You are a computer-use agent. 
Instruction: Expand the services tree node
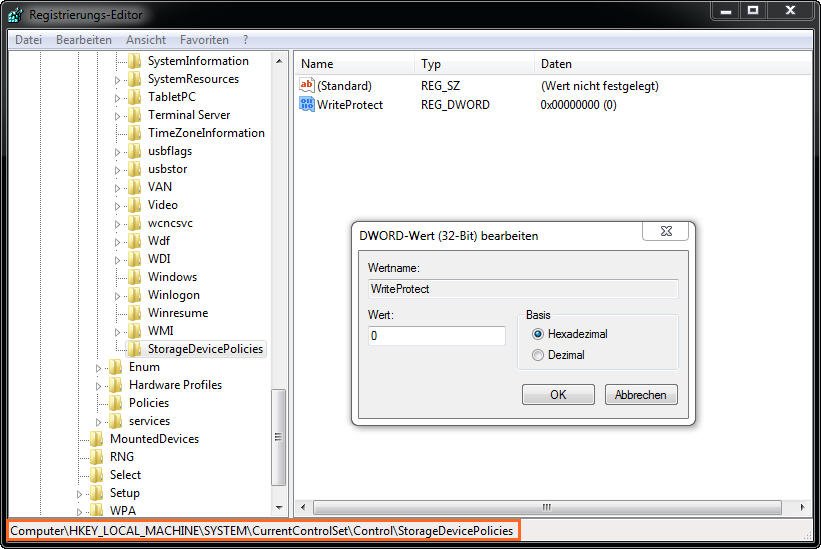98,422
